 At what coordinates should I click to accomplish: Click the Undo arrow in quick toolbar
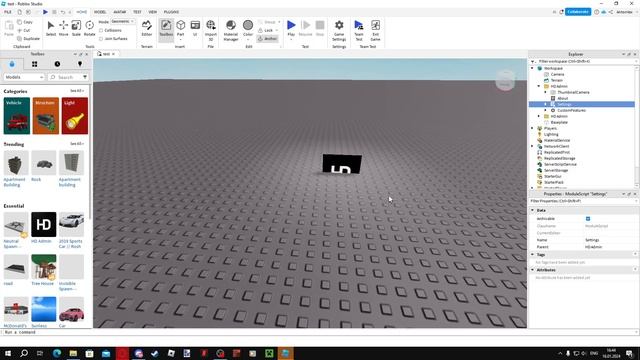pyautogui.click(x=62, y=12)
